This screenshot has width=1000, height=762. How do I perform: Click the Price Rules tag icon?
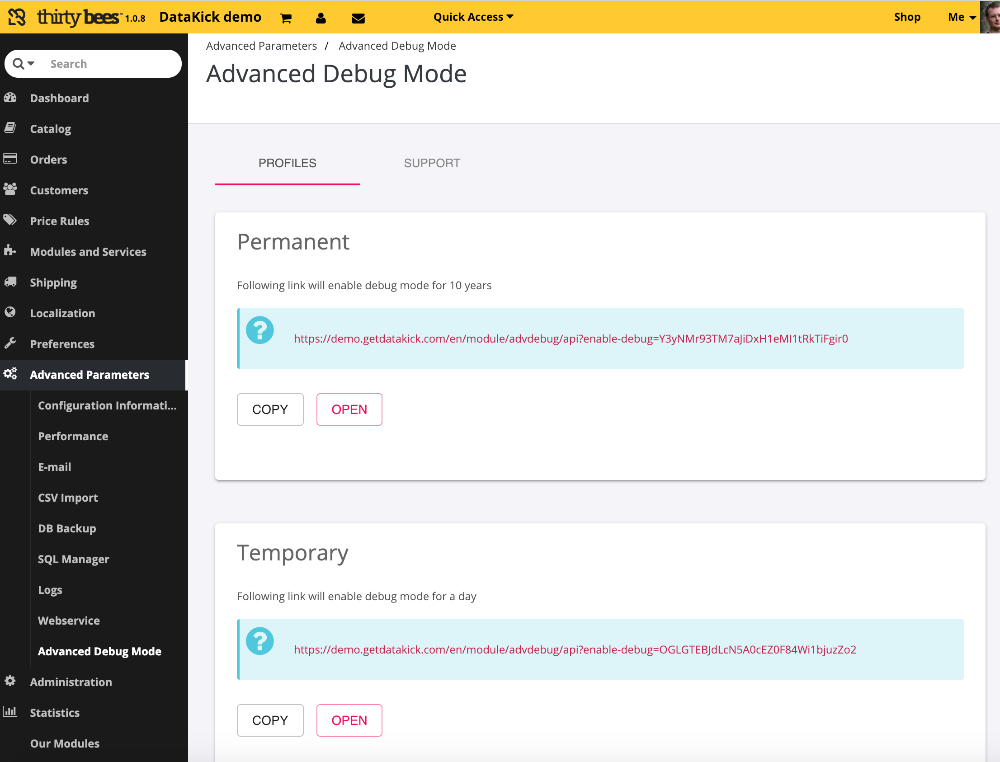[x=11, y=220]
